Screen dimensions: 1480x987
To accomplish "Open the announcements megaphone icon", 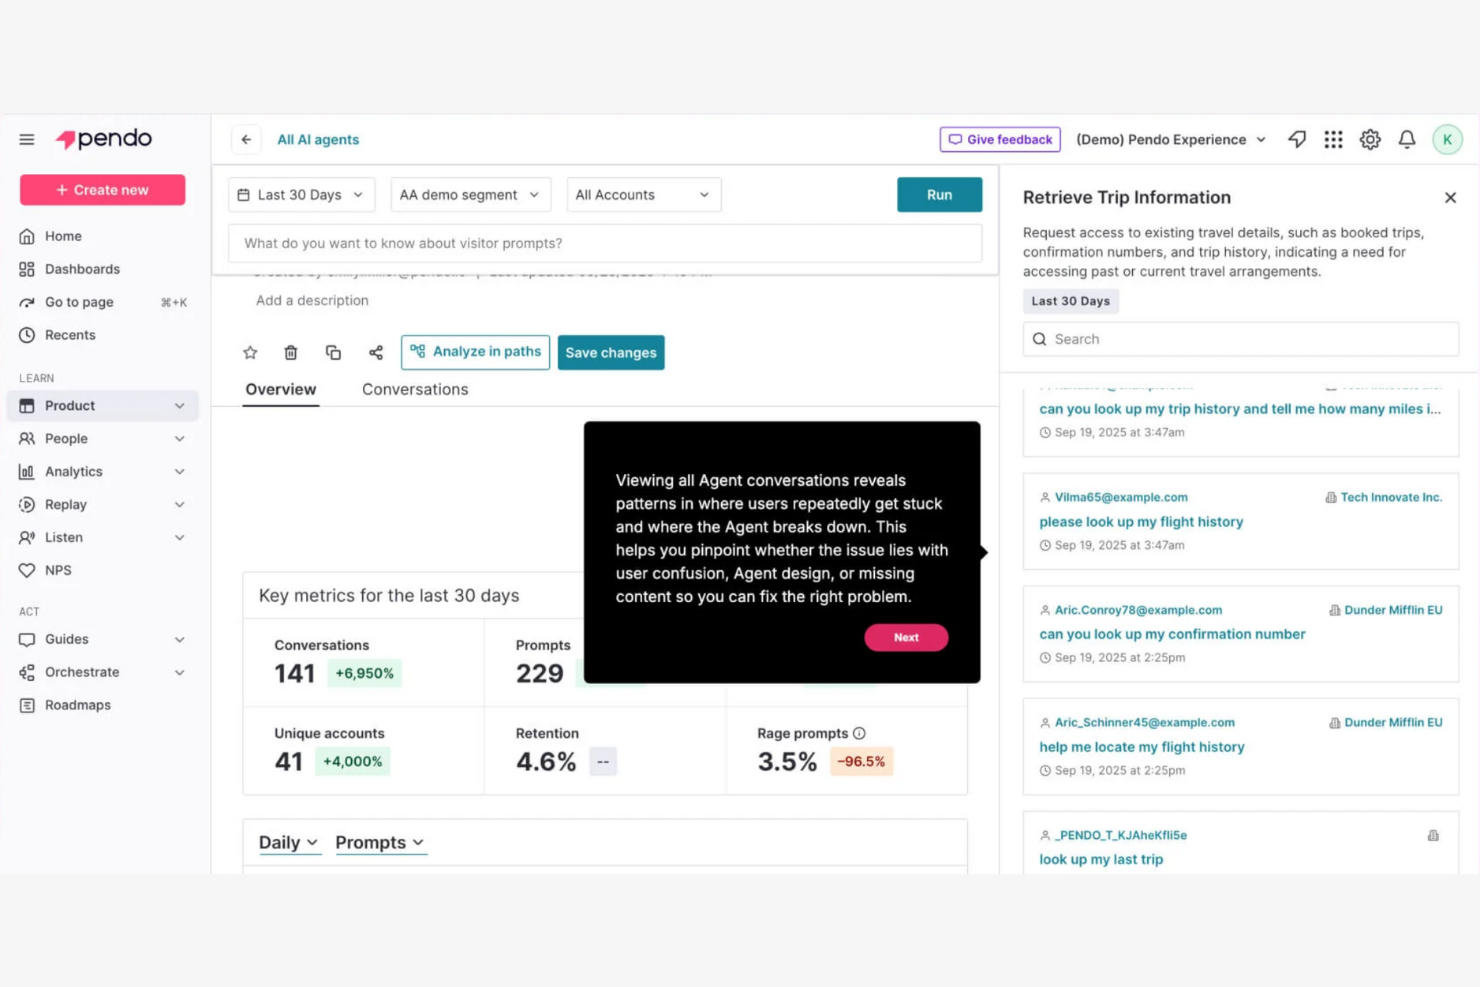I will (x=1297, y=140).
